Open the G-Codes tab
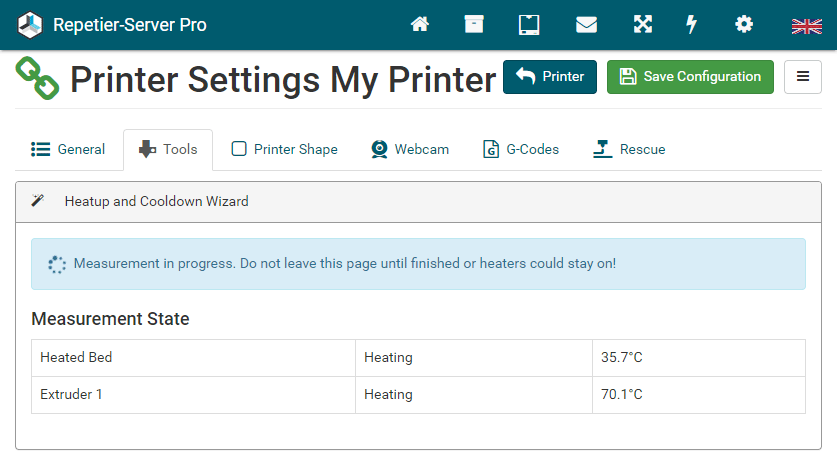This screenshot has width=837, height=451. pyautogui.click(x=521, y=150)
